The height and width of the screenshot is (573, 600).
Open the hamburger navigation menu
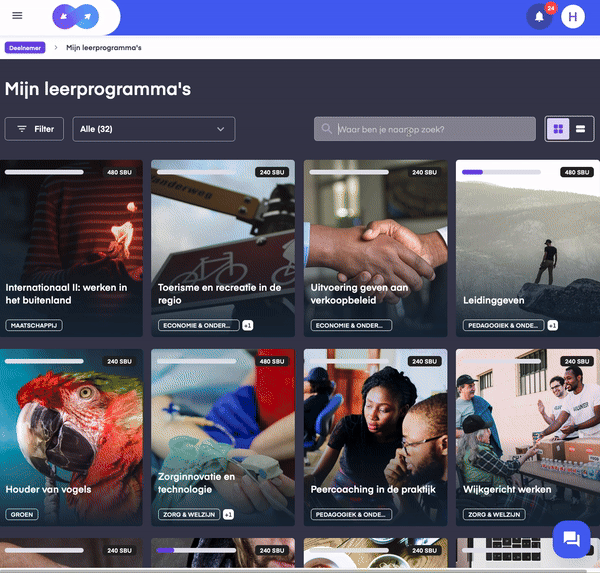tap(17, 15)
